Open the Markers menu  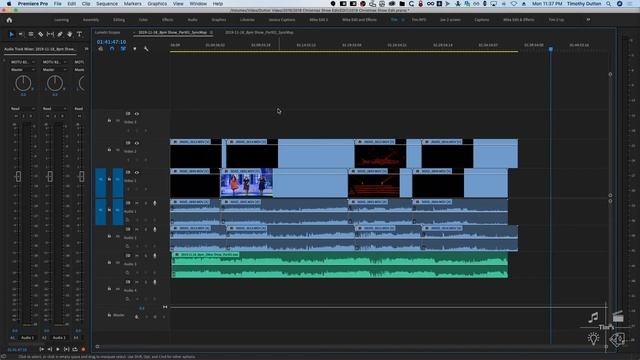[133, 4]
